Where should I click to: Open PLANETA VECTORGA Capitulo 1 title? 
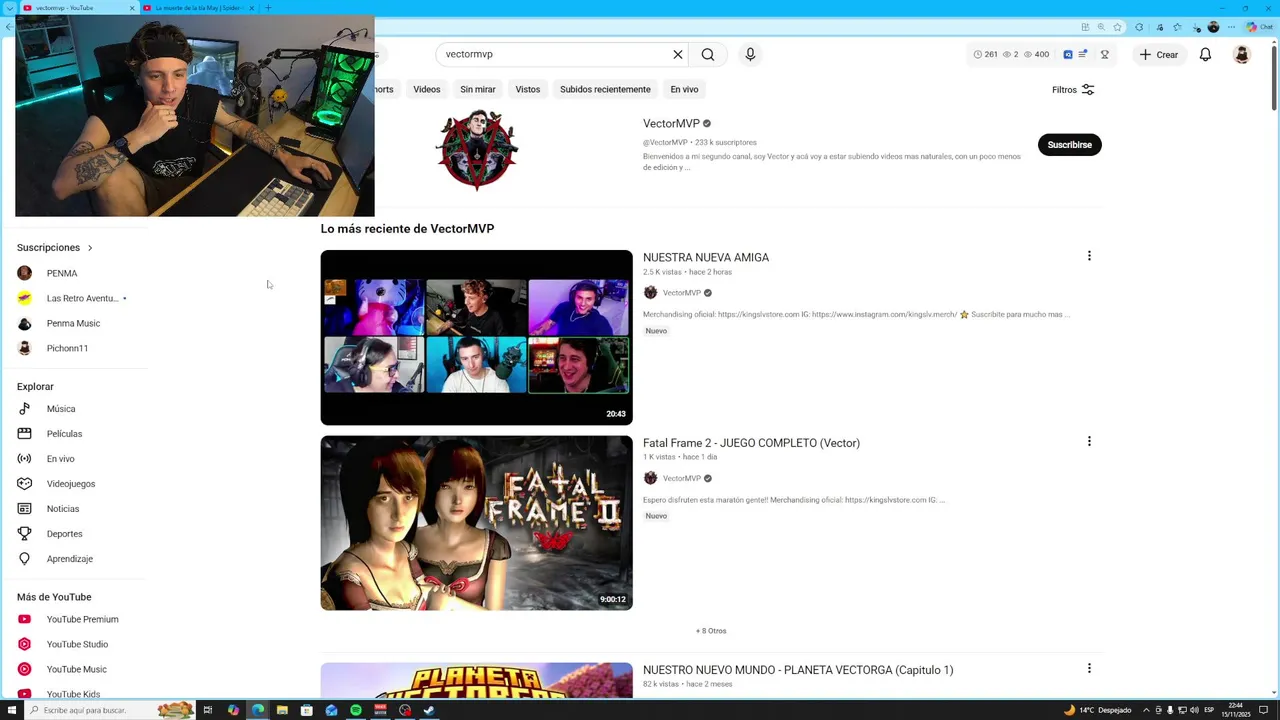click(798, 670)
